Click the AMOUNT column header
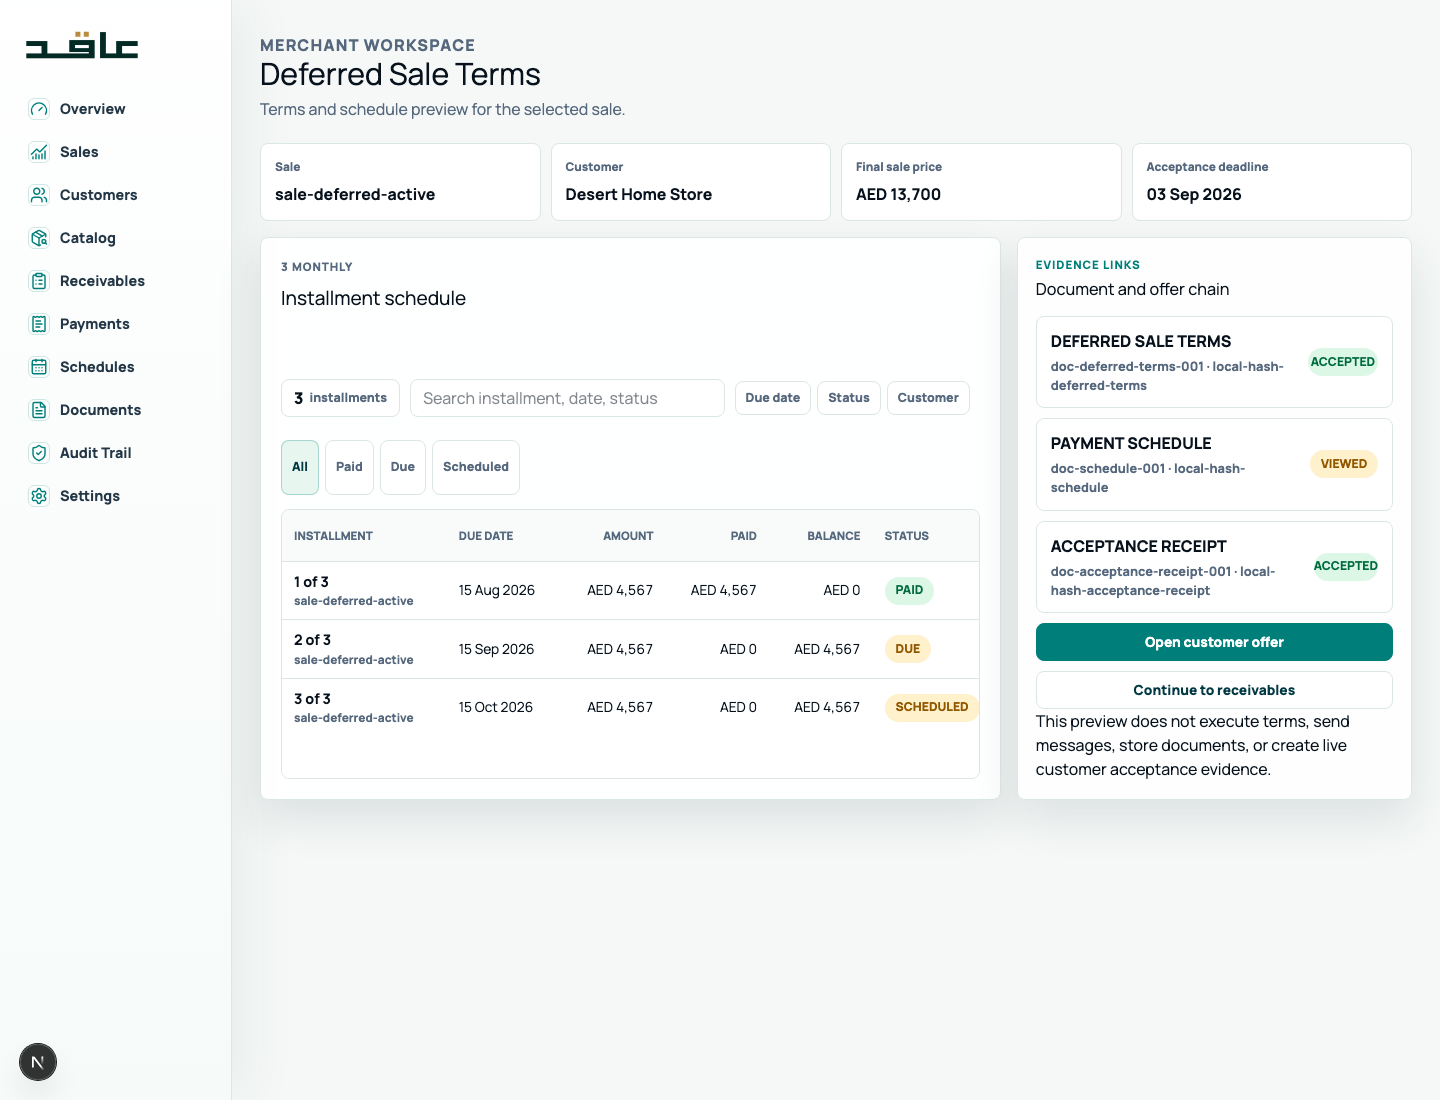Viewport: 1440px width, 1100px height. point(628,536)
